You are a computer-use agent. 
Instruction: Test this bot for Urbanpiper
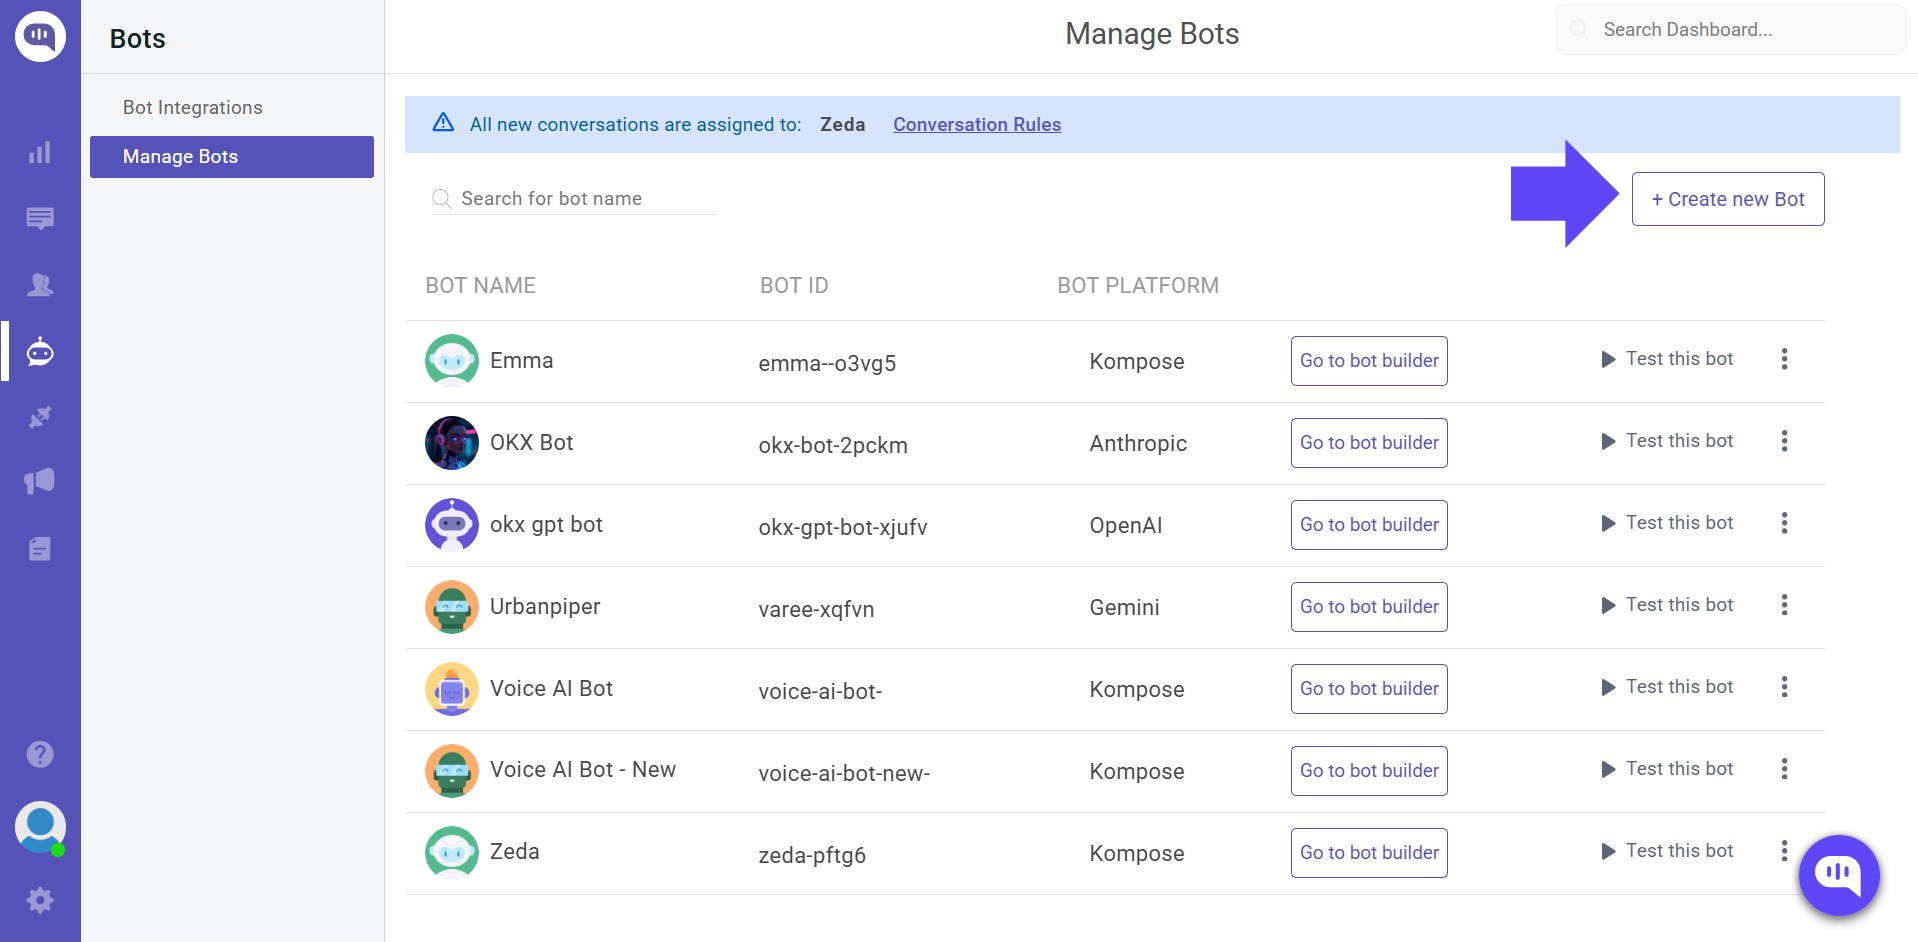[x=1667, y=604]
